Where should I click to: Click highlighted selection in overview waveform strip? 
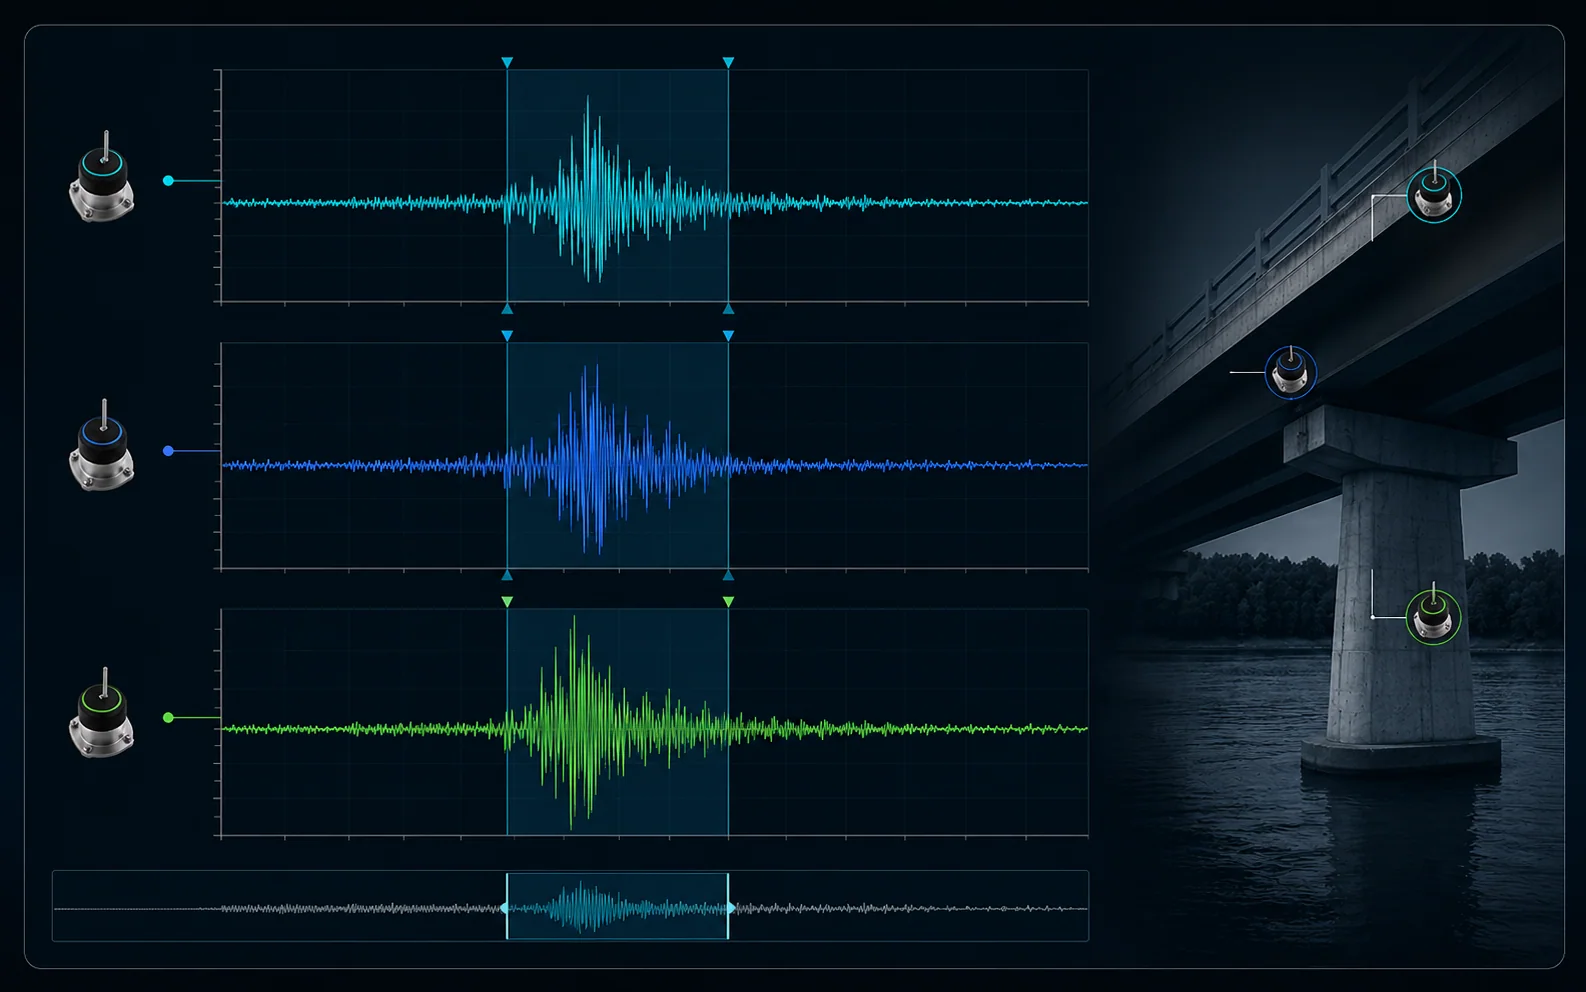click(617, 907)
